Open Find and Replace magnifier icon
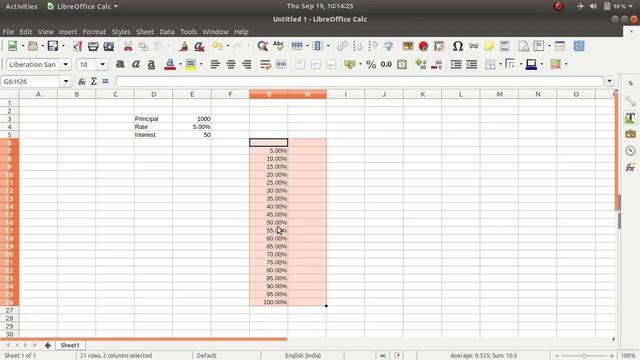Screen dimensions: 640x360 [262, 46]
